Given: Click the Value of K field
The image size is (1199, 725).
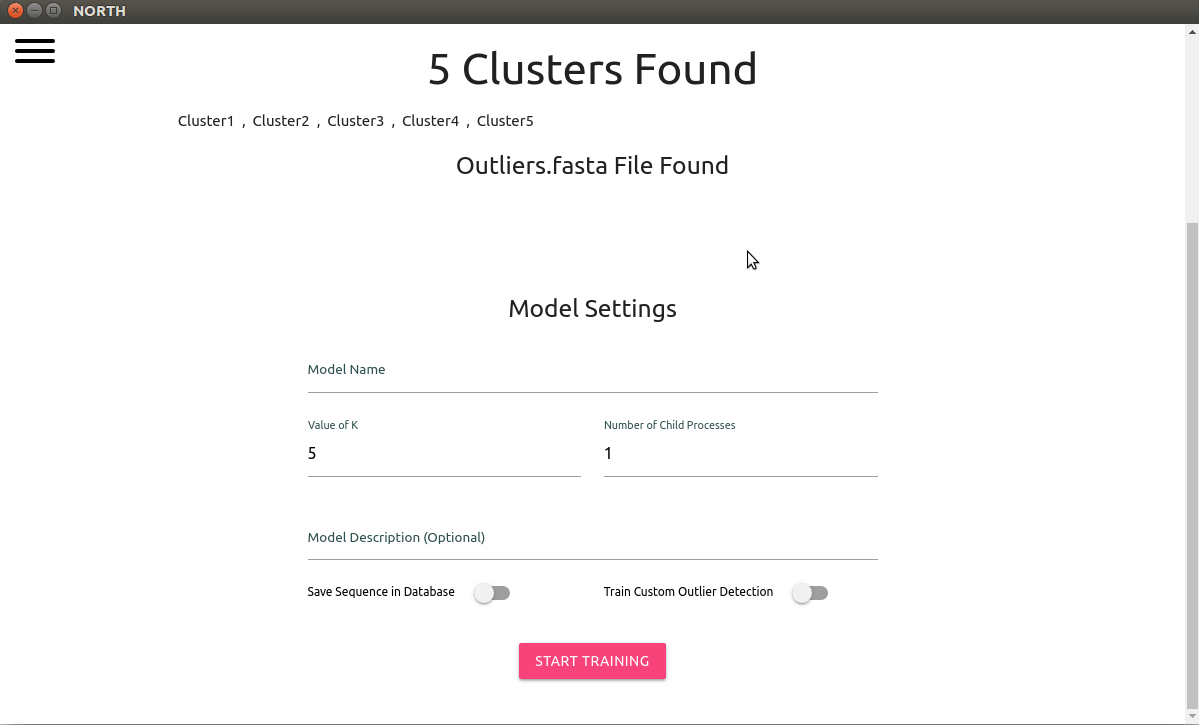Looking at the screenshot, I should (444, 454).
